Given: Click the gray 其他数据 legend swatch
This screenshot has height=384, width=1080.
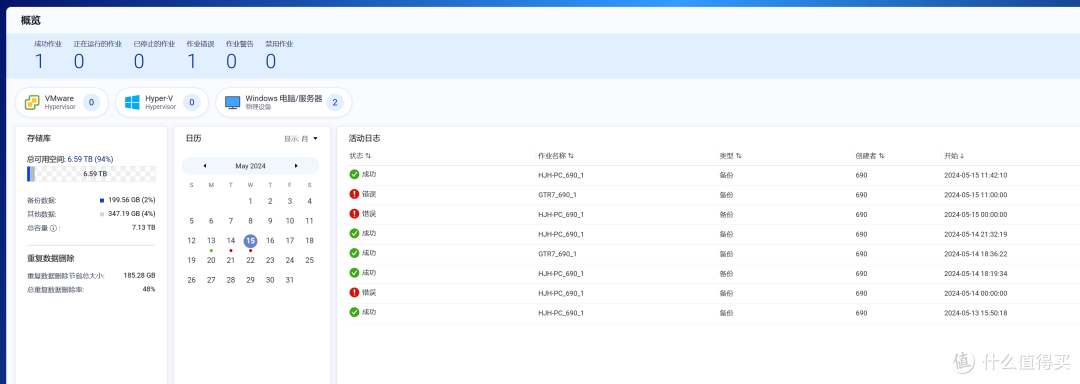Looking at the screenshot, I should tap(102, 214).
